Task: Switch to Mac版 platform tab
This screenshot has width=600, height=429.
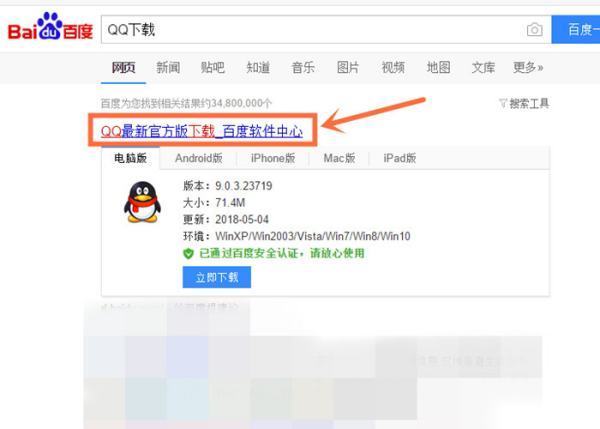Action: [339, 158]
